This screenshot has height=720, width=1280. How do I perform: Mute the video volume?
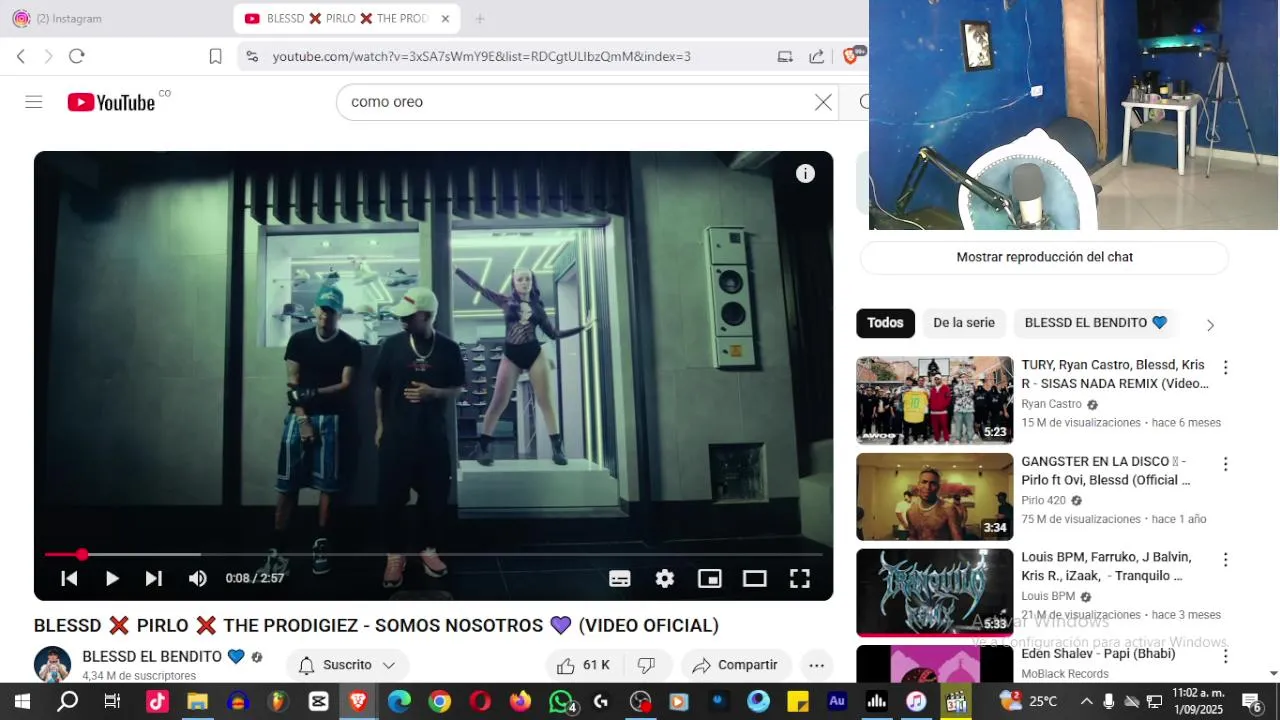198,578
